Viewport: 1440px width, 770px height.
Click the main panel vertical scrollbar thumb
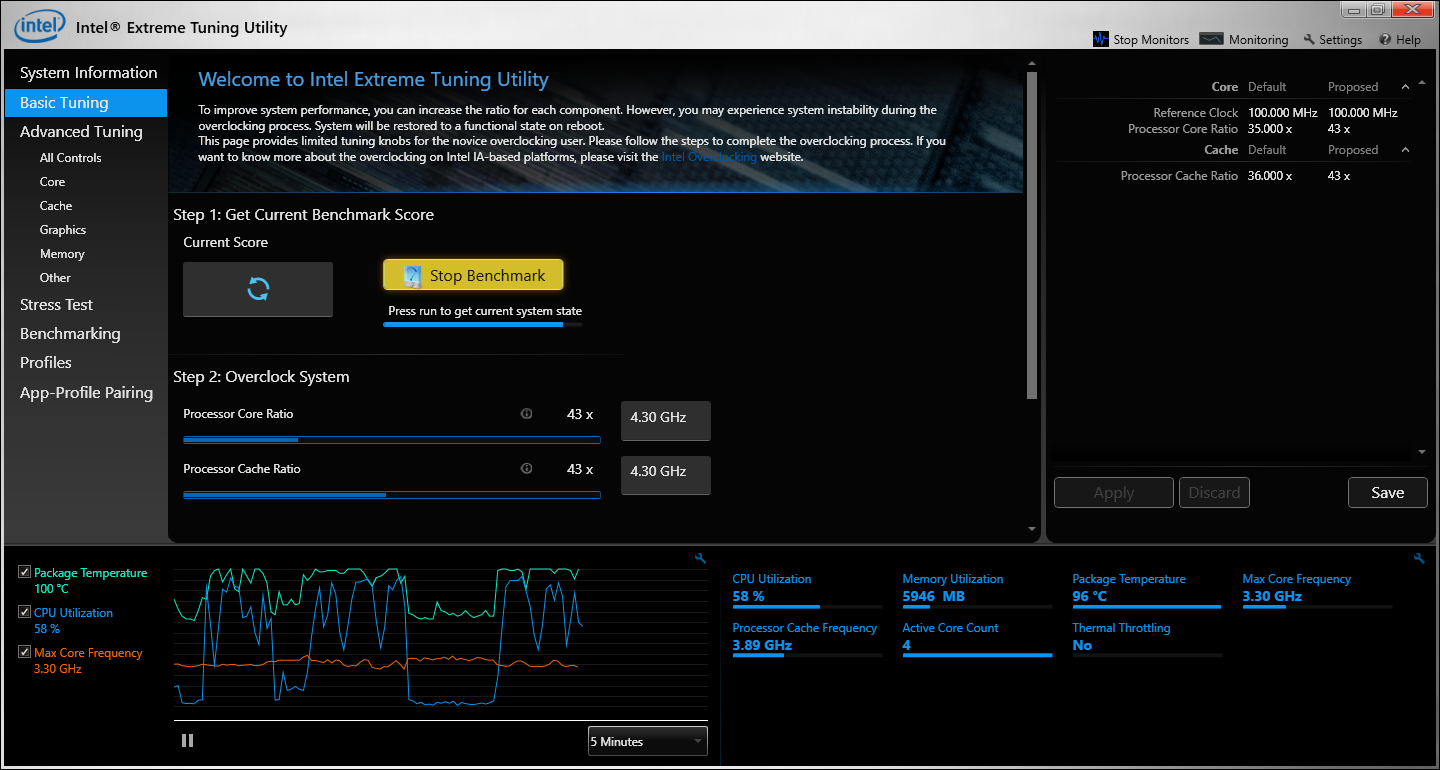coord(1032,236)
